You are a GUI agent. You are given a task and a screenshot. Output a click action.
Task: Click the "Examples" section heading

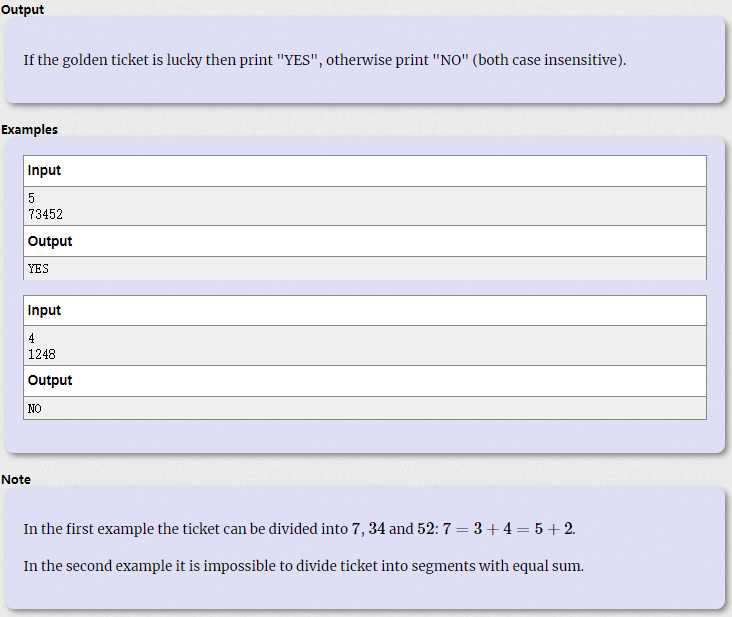[29, 130]
